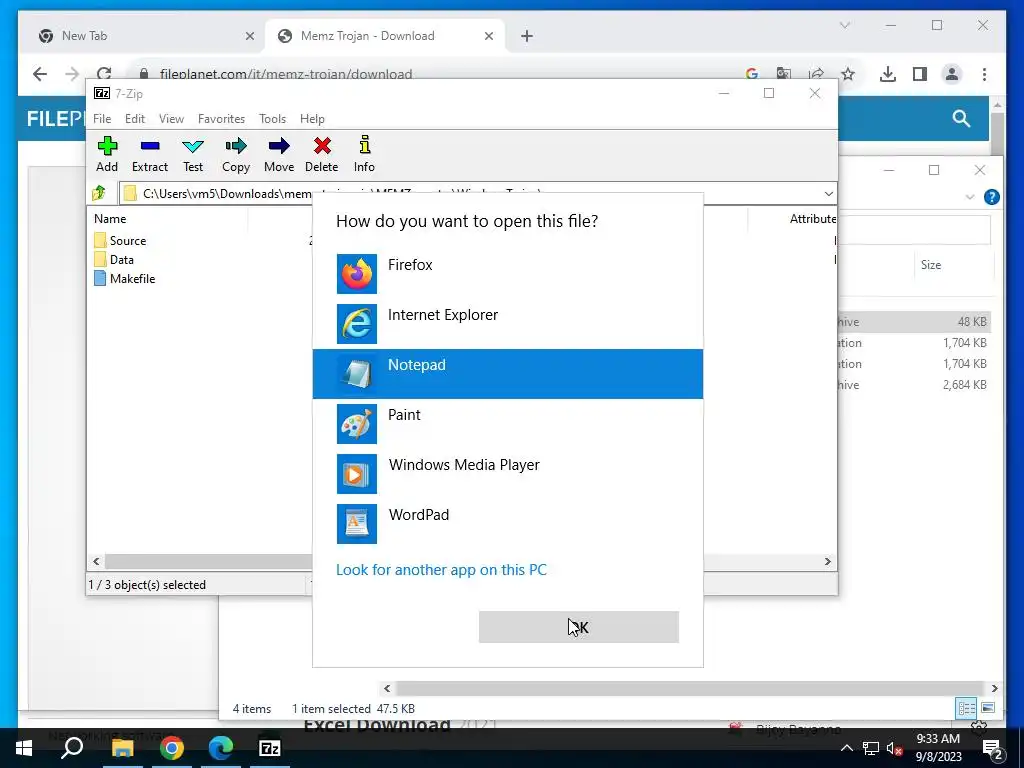Choose Windows Media Player in the list
The width and height of the screenshot is (1024, 768).
click(508, 473)
